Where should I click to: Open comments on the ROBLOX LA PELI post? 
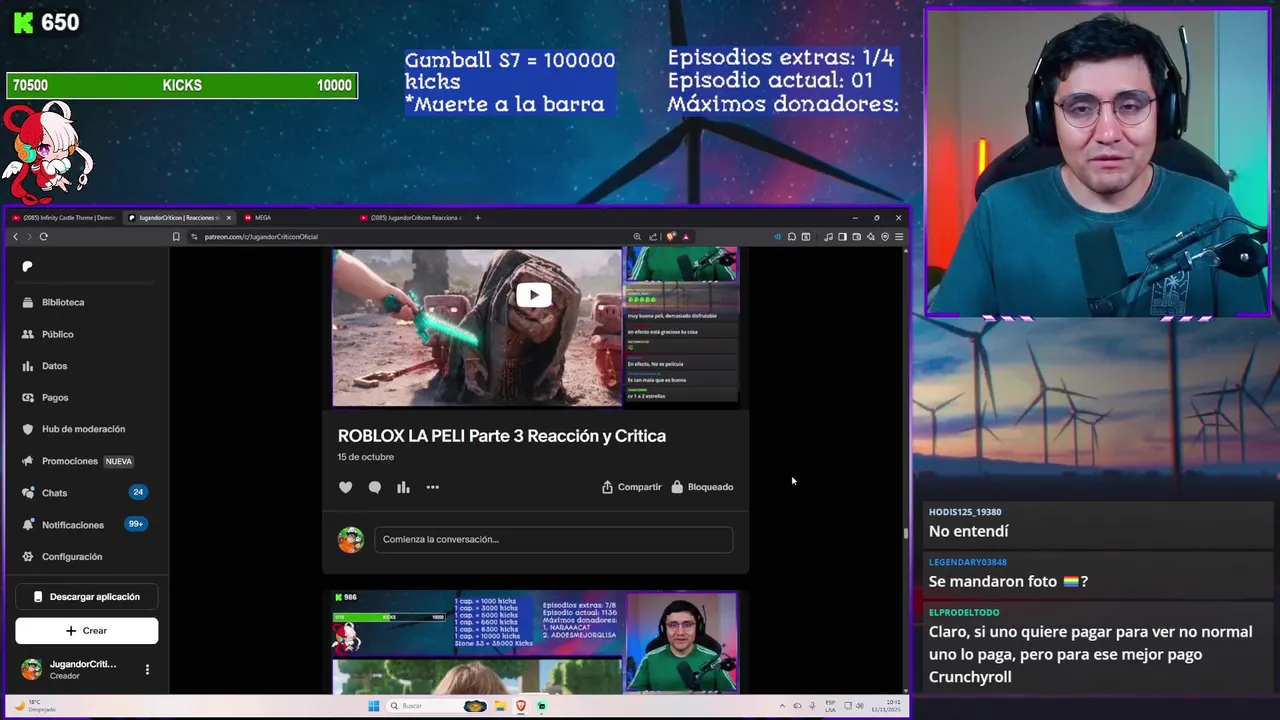coord(374,487)
